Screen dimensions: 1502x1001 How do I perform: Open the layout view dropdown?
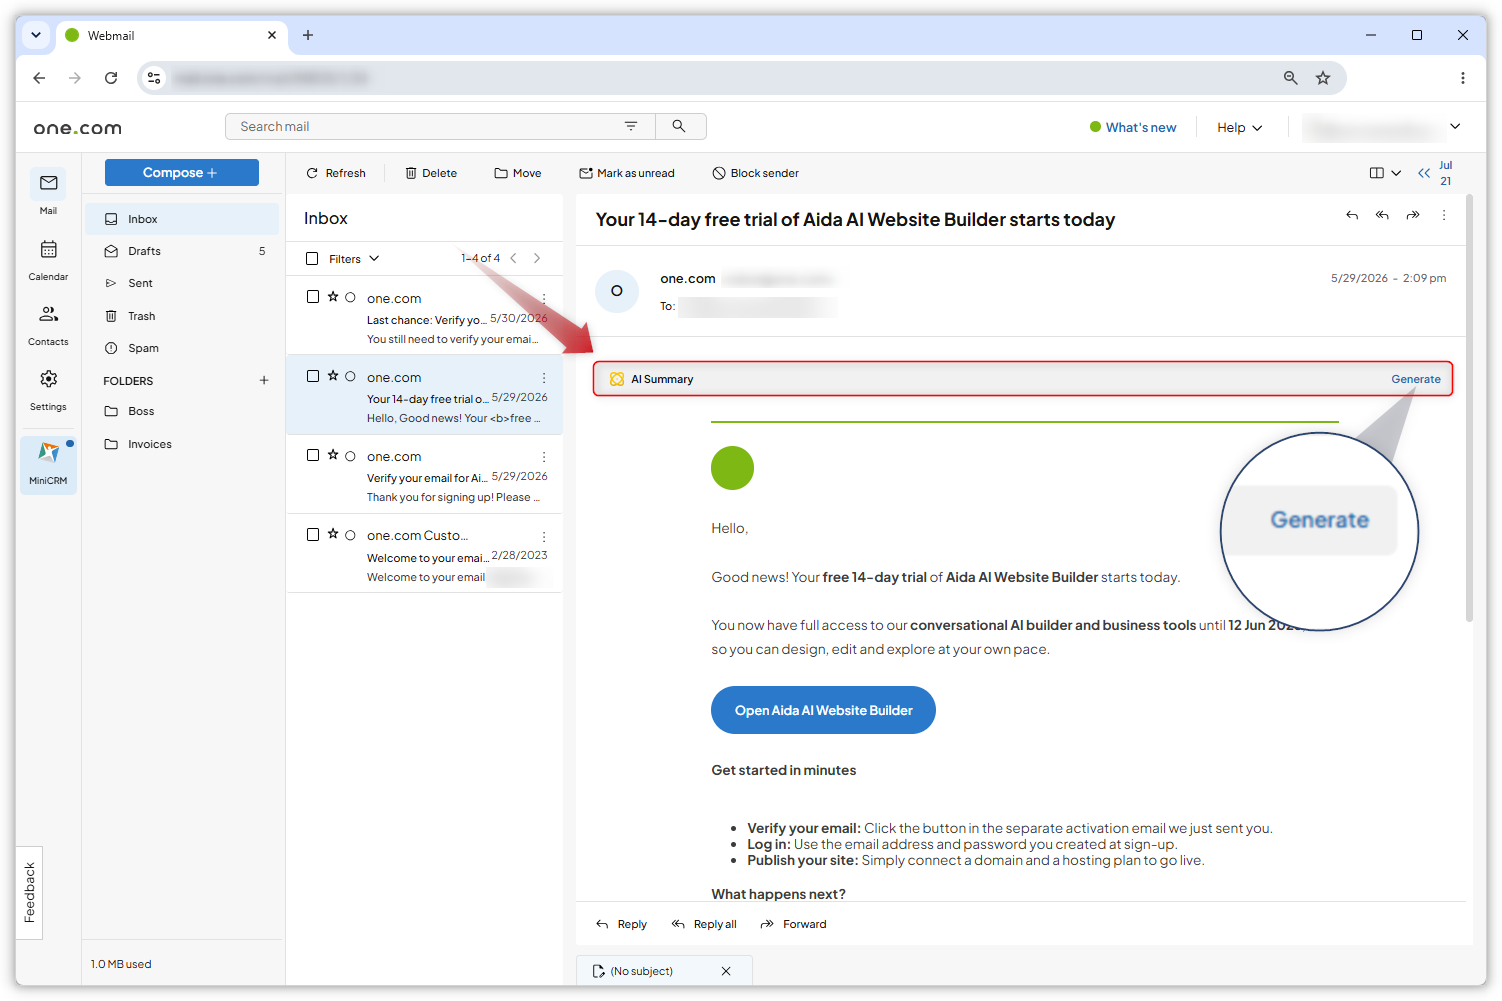pyautogui.click(x=1385, y=173)
